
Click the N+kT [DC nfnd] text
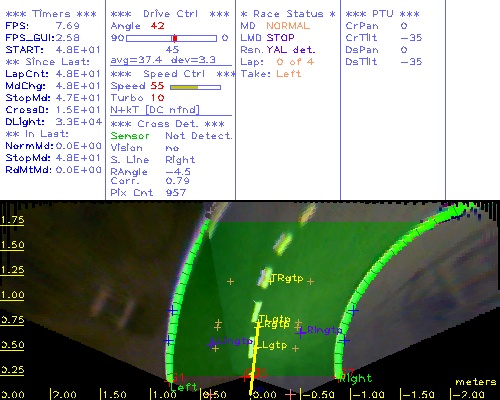[155, 110]
